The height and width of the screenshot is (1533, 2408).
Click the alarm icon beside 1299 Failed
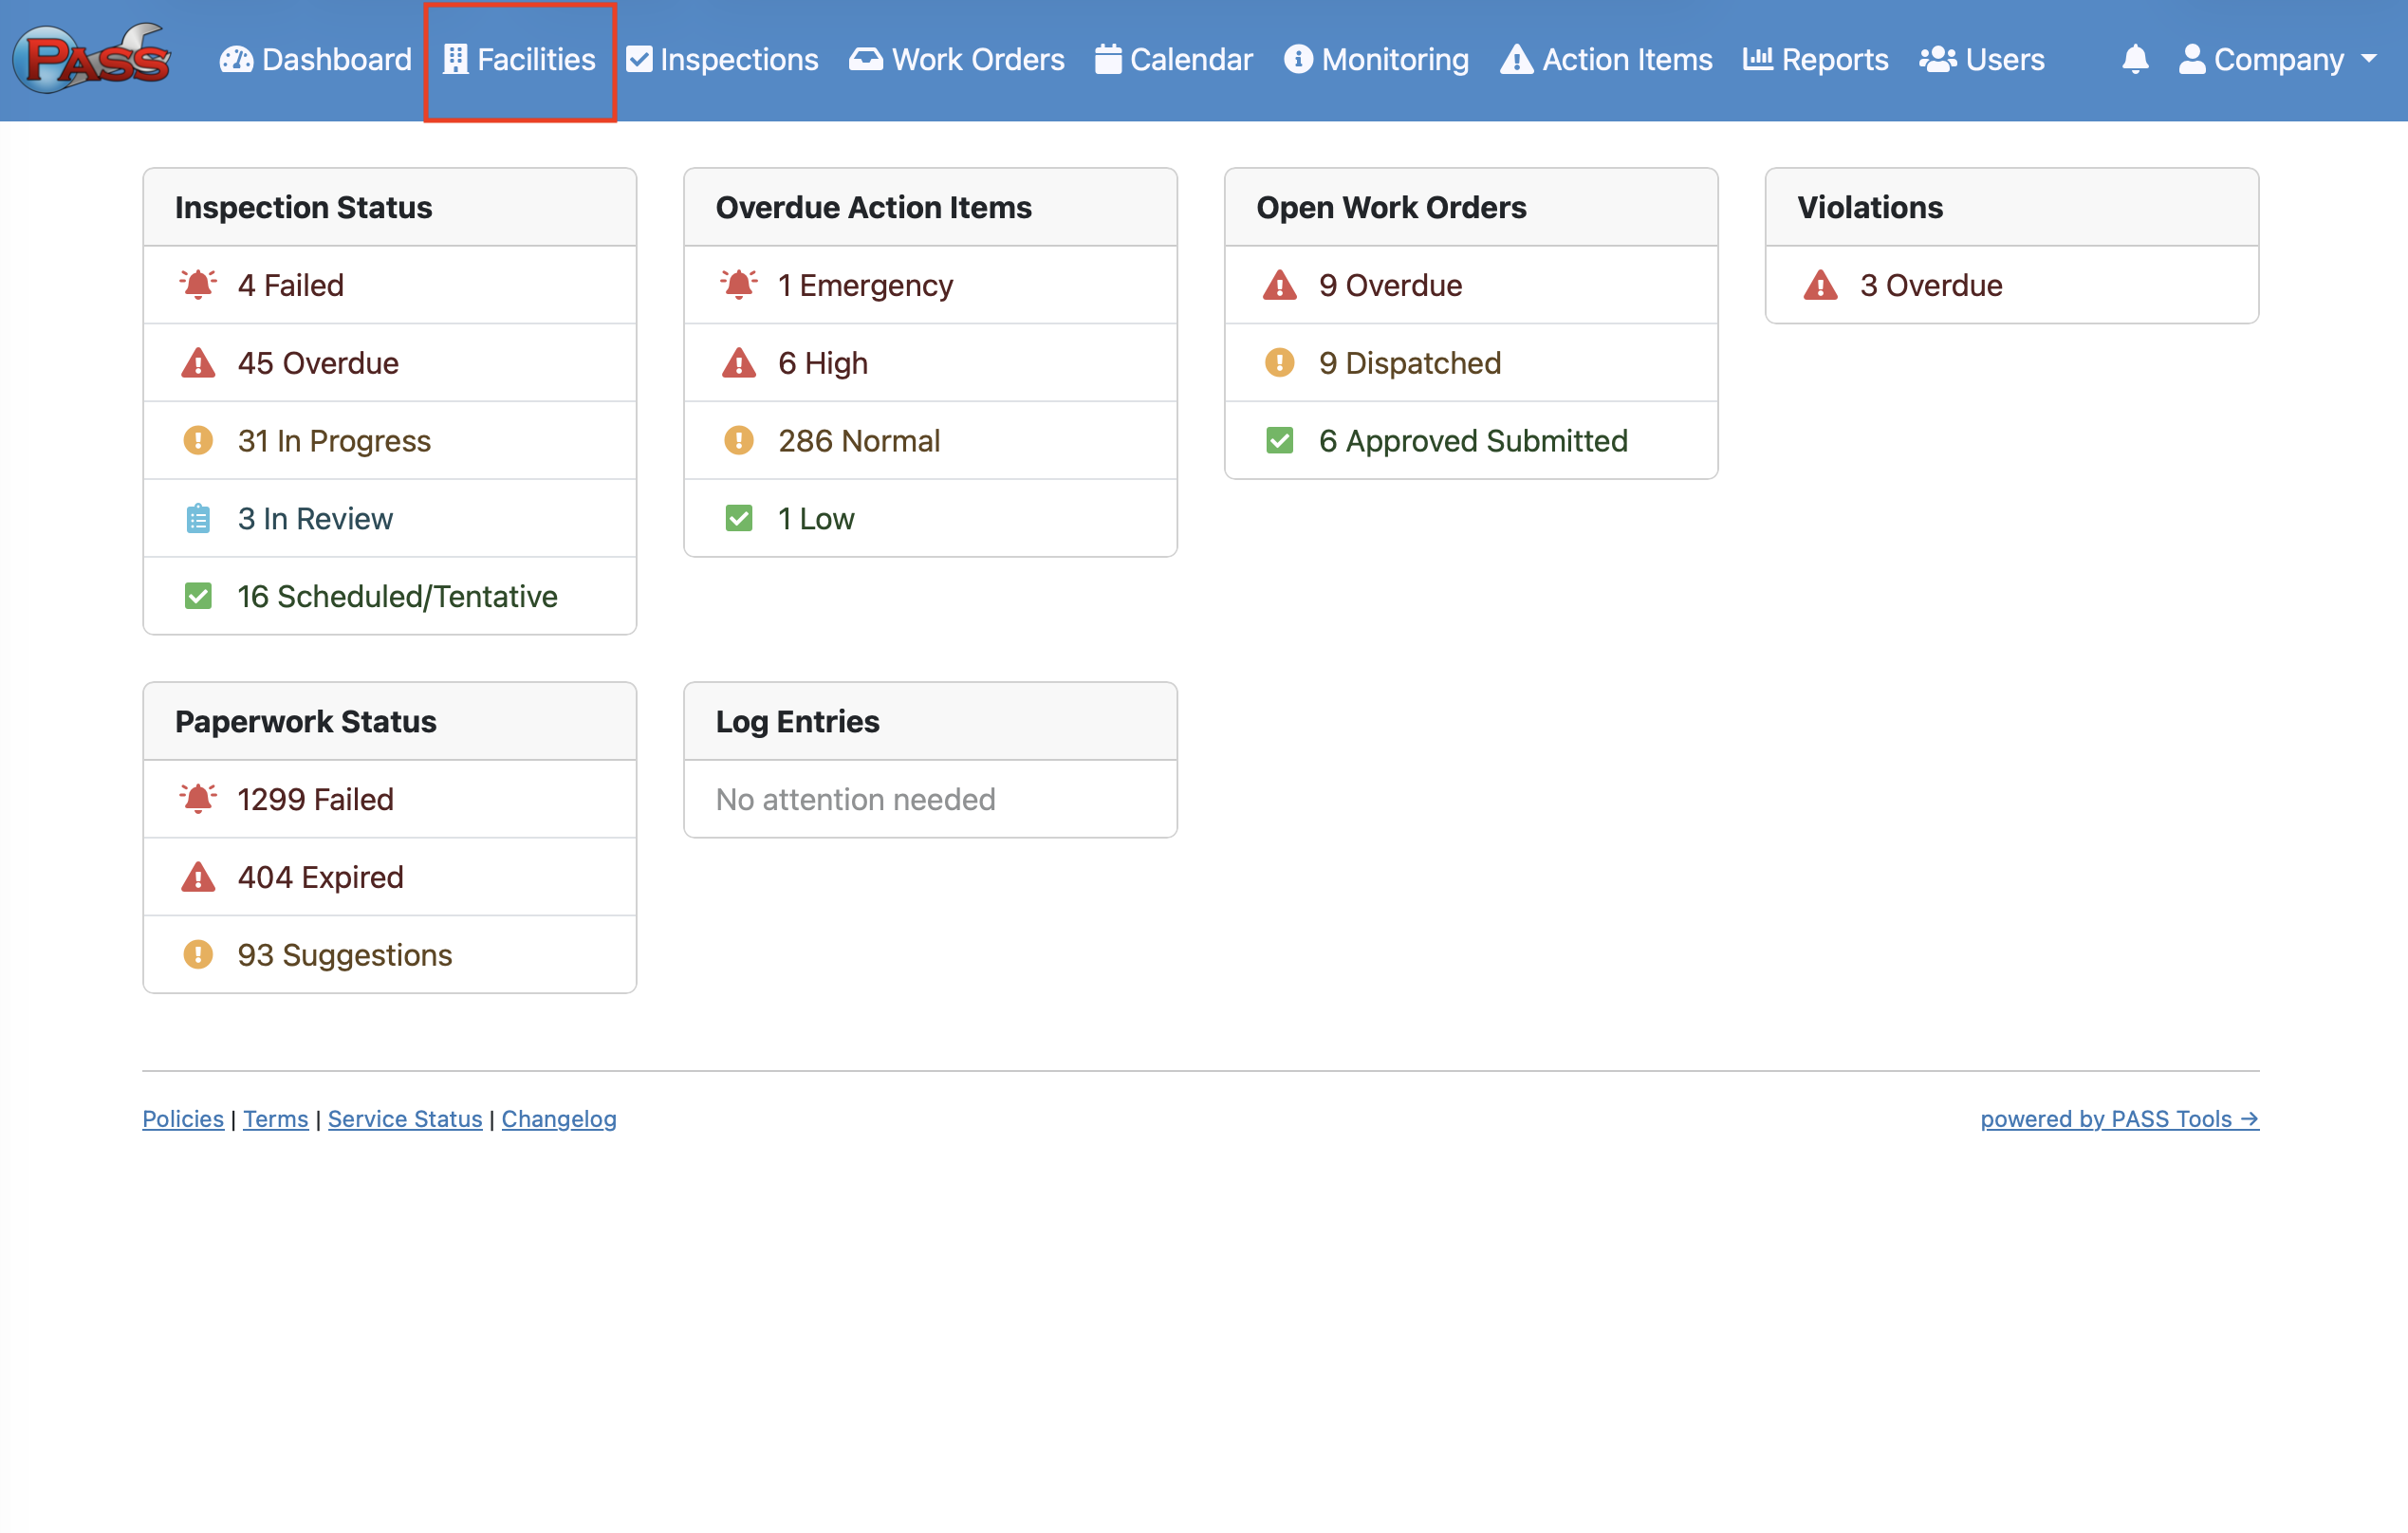pyautogui.click(x=198, y=799)
